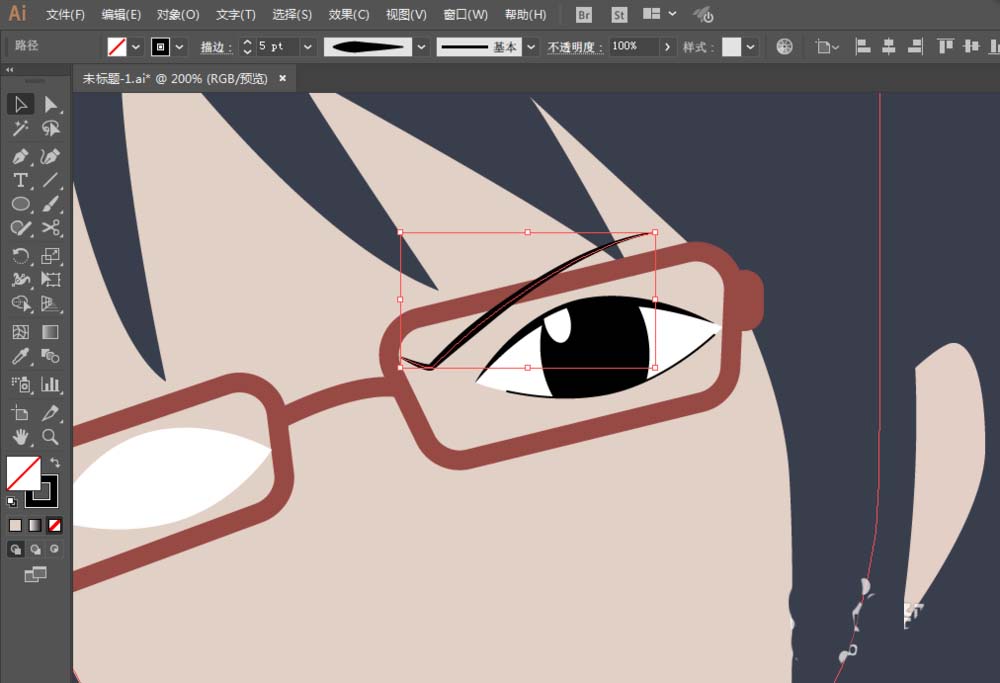Select the Paintbrush tool

(x=50, y=204)
